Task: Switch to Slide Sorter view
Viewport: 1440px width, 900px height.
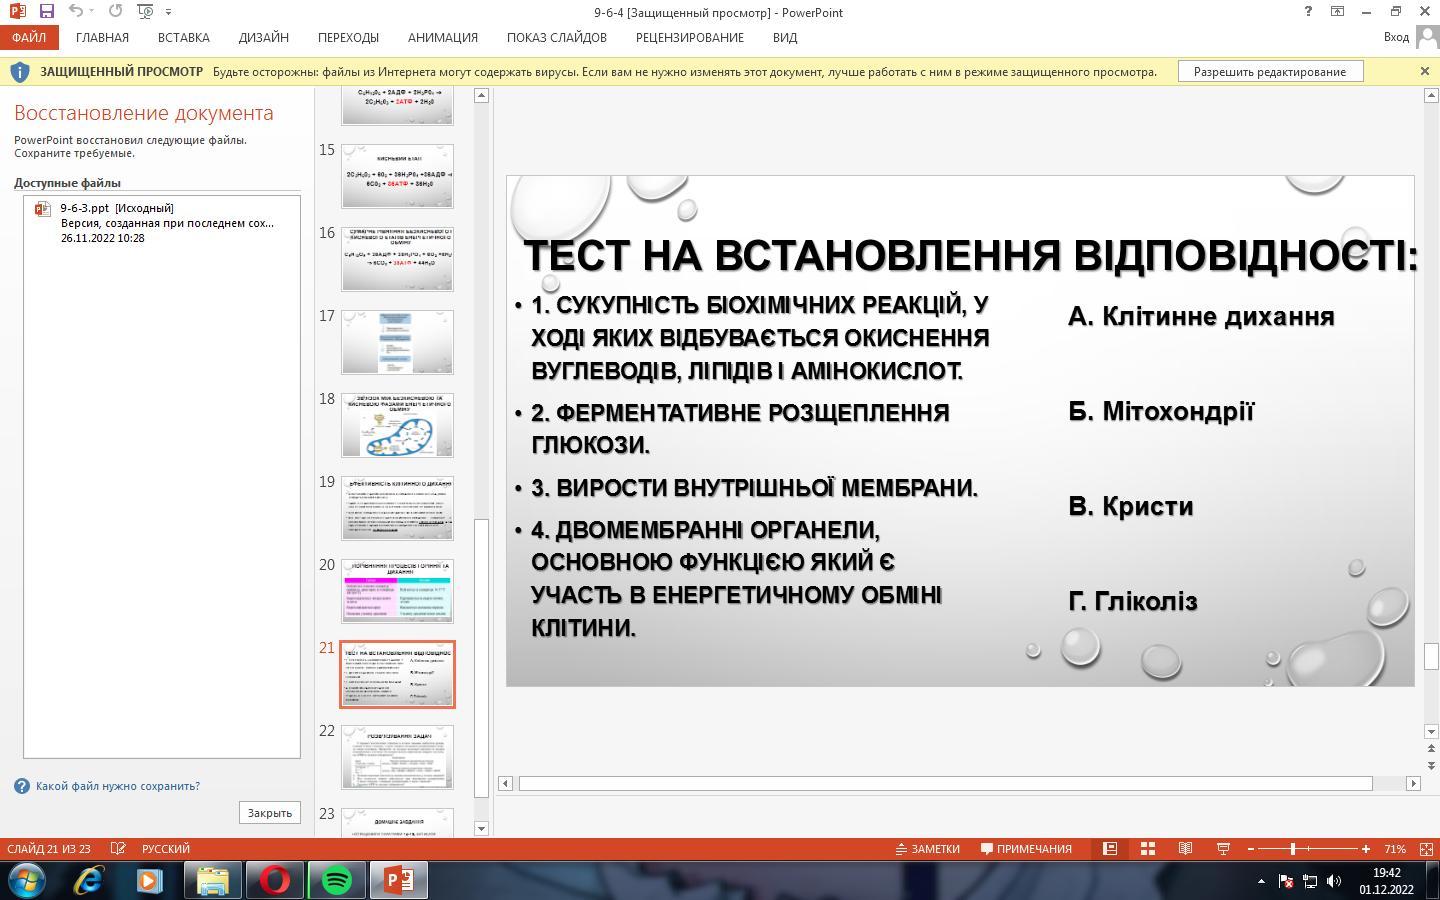Action: pos(1148,849)
